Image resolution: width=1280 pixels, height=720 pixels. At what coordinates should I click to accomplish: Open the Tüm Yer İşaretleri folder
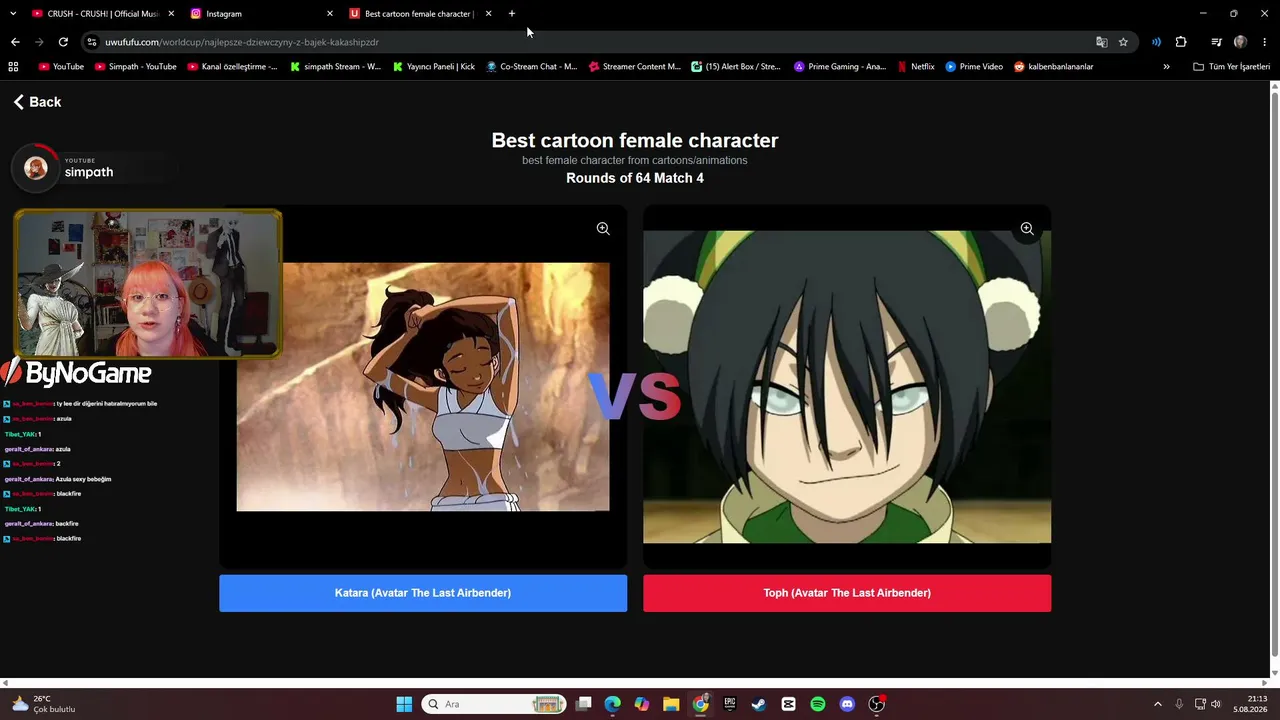[x=1232, y=67]
